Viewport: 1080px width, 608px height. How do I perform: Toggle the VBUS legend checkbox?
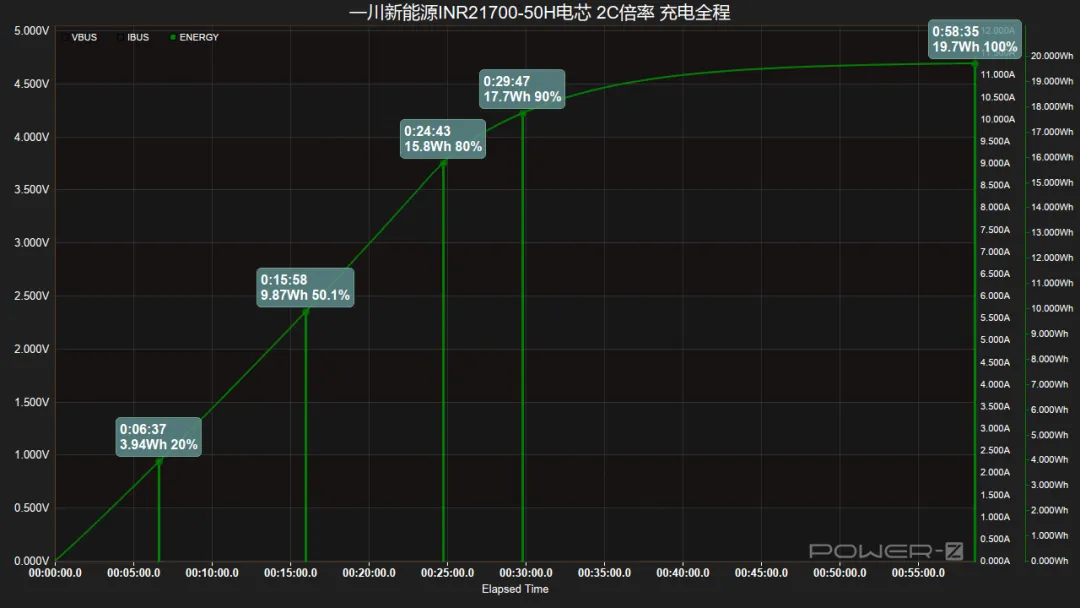(x=65, y=37)
